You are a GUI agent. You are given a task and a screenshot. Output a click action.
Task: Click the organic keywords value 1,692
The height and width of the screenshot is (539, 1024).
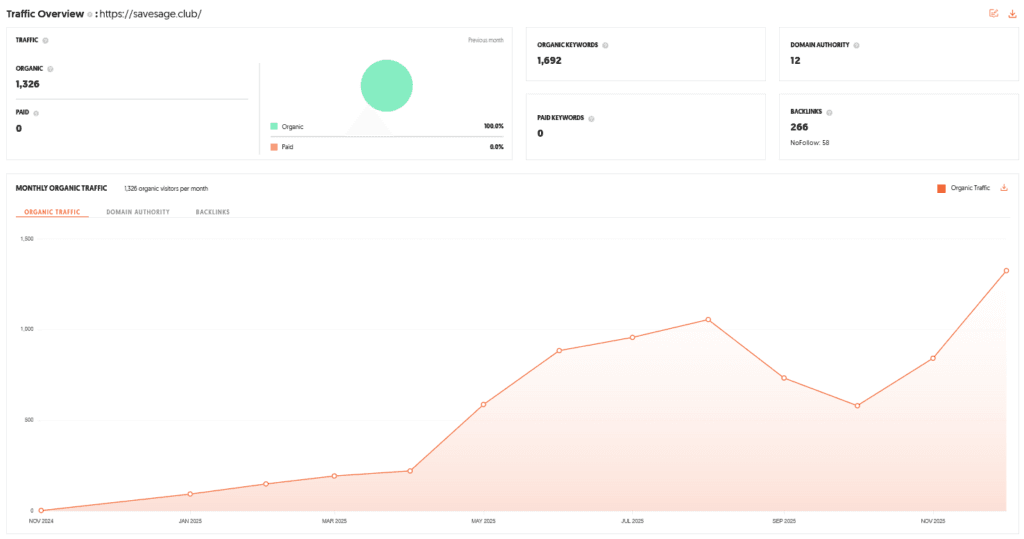[549, 61]
